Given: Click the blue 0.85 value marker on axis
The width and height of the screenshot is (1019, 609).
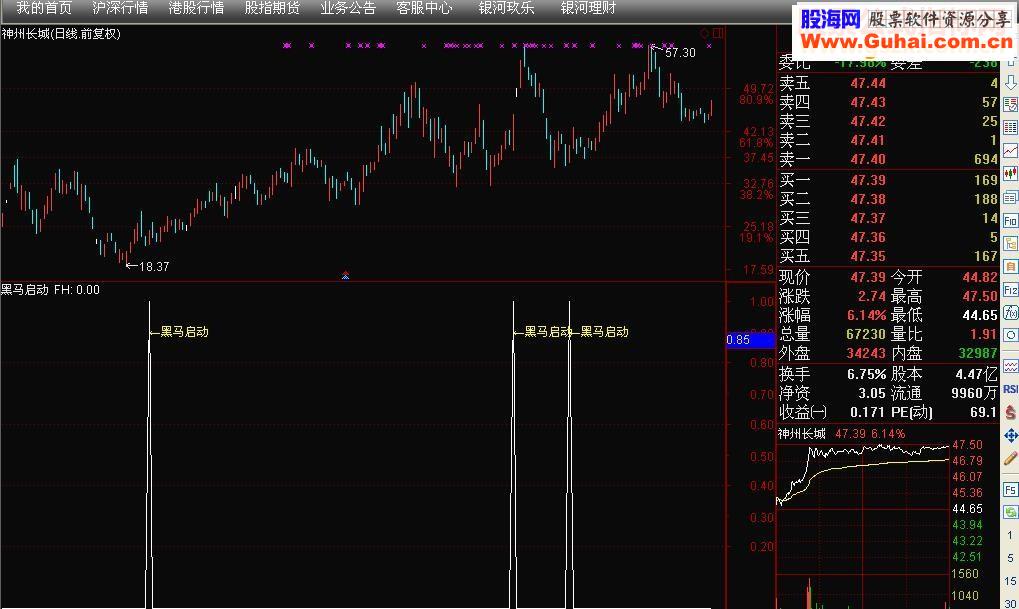Looking at the screenshot, I should pyautogui.click(x=751, y=340).
